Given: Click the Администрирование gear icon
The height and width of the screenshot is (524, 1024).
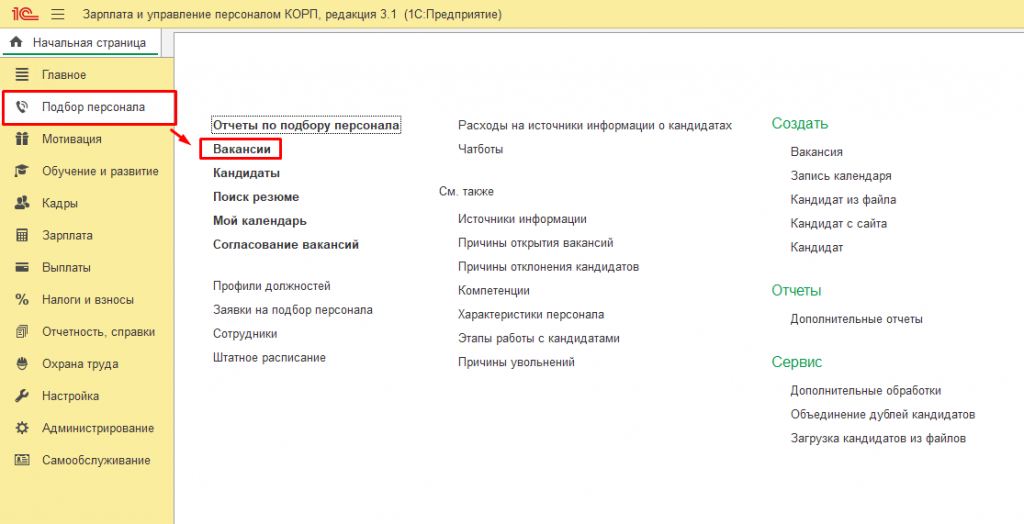Looking at the screenshot, I should (22, 428).
